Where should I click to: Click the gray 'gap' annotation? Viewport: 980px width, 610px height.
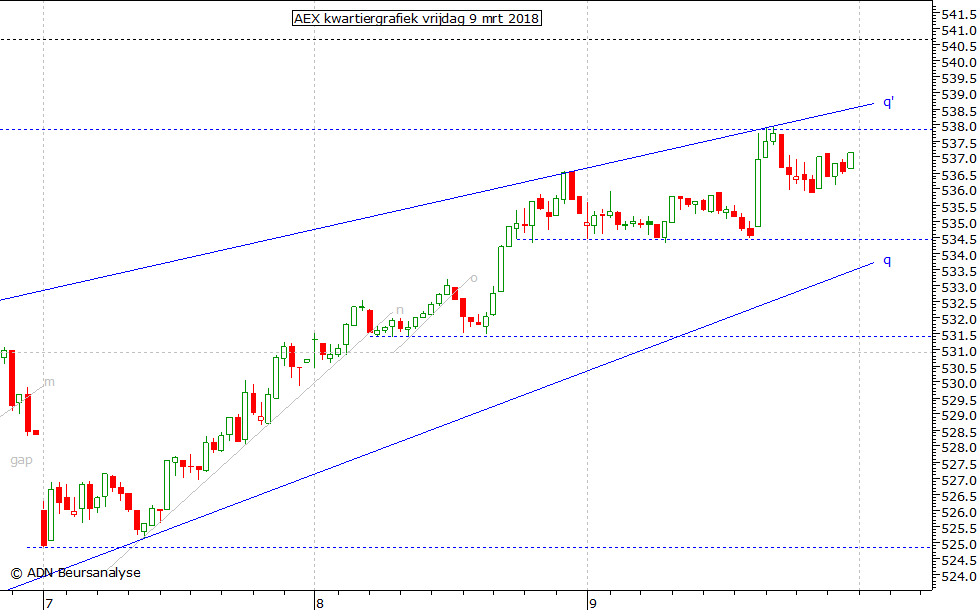click(21, 461)
